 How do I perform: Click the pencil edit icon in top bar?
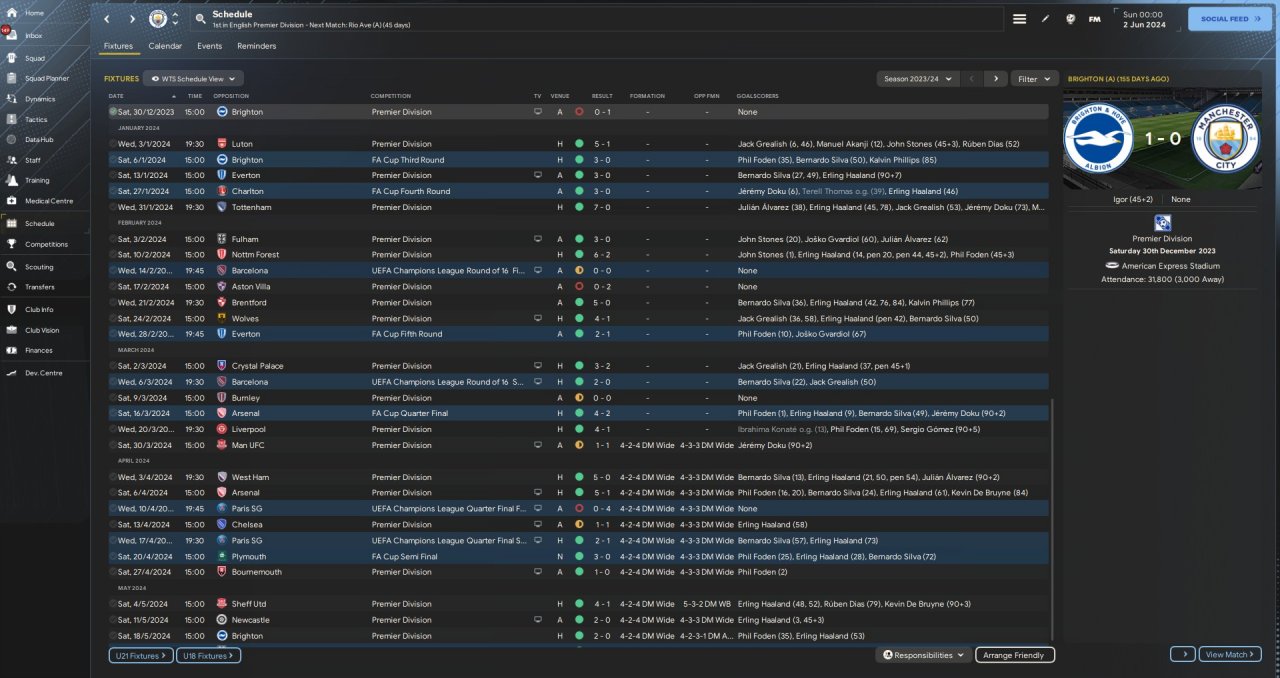(x=1045, y=19)
